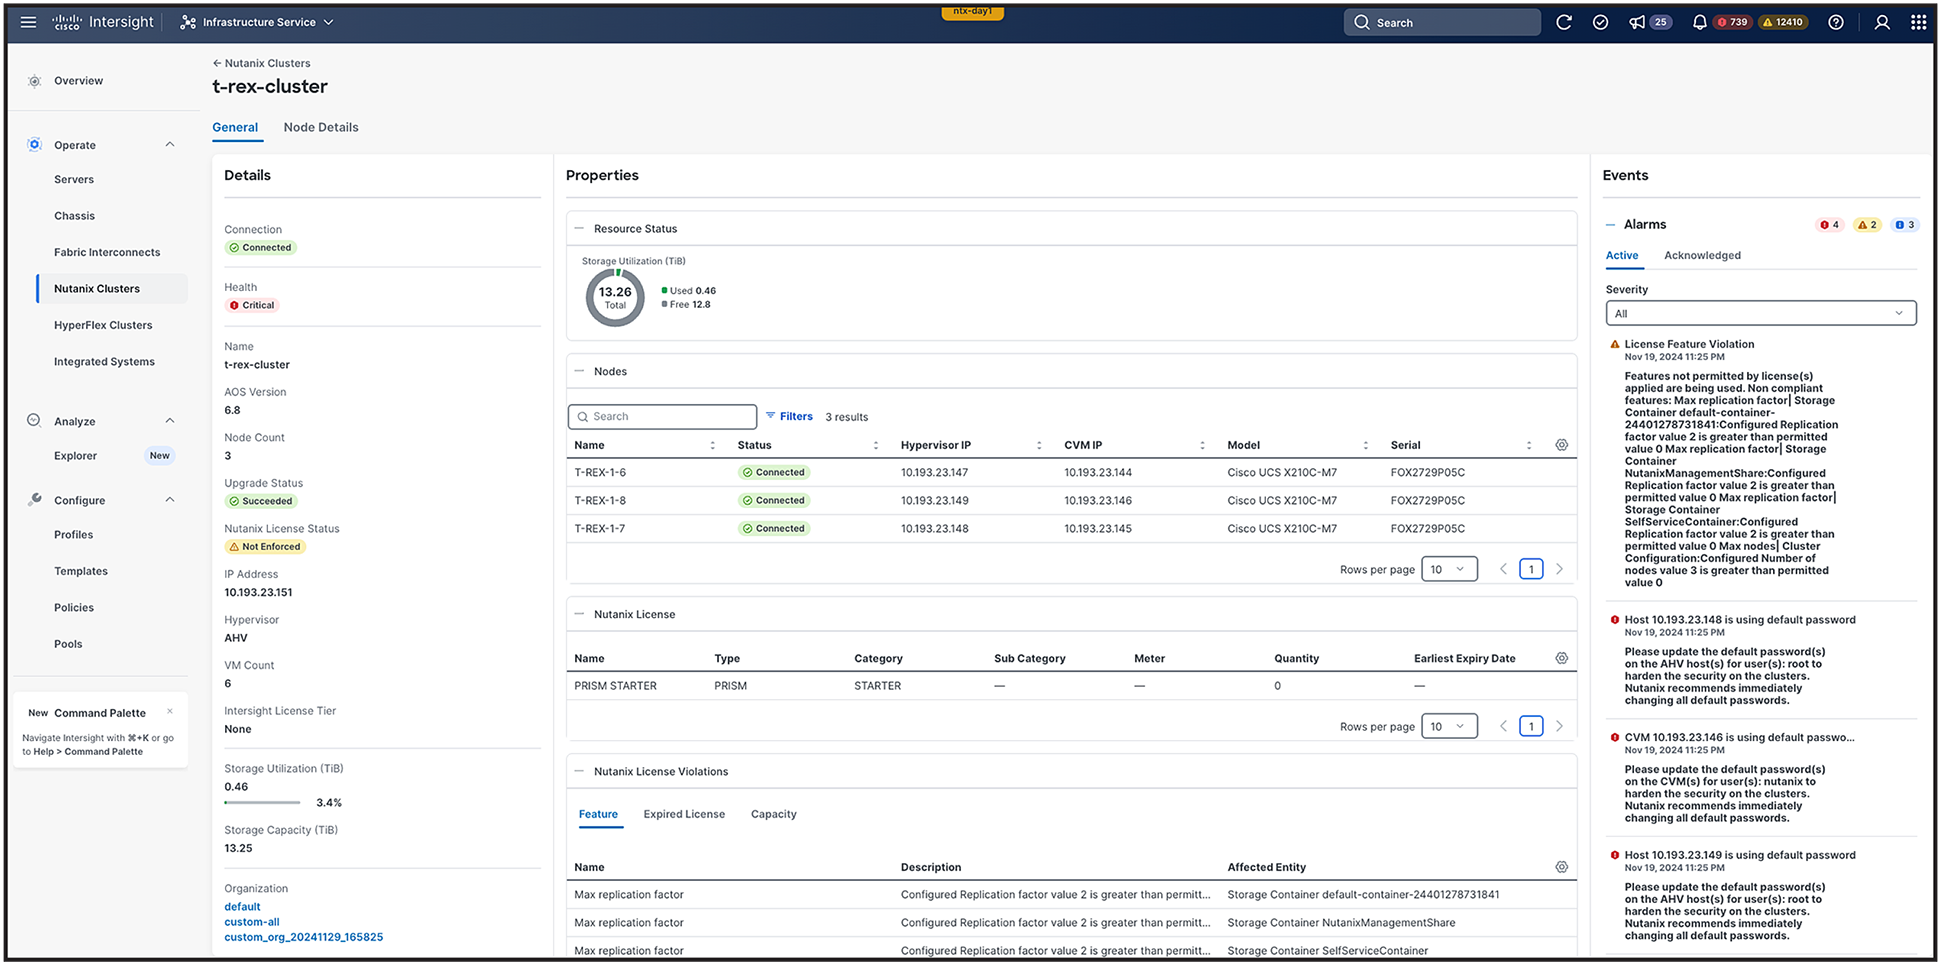Click the Cisco Intersight logo

point(103,22)
